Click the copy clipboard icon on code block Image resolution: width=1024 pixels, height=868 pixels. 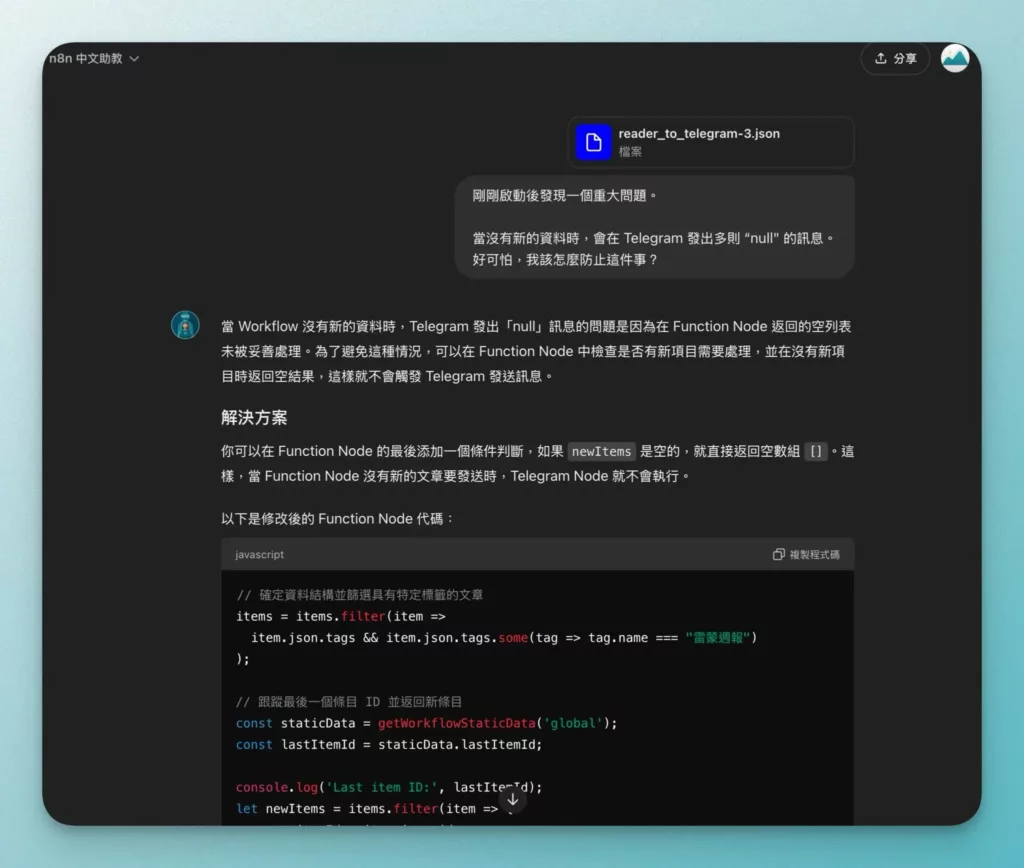778,555
